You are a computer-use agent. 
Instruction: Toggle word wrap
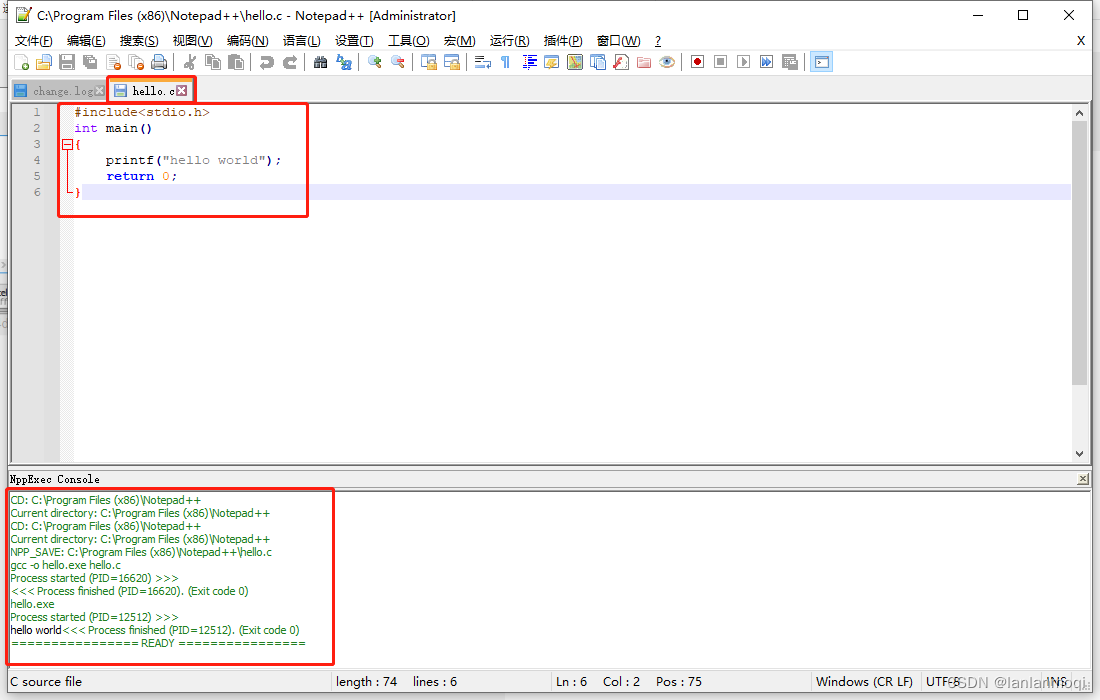483,62
